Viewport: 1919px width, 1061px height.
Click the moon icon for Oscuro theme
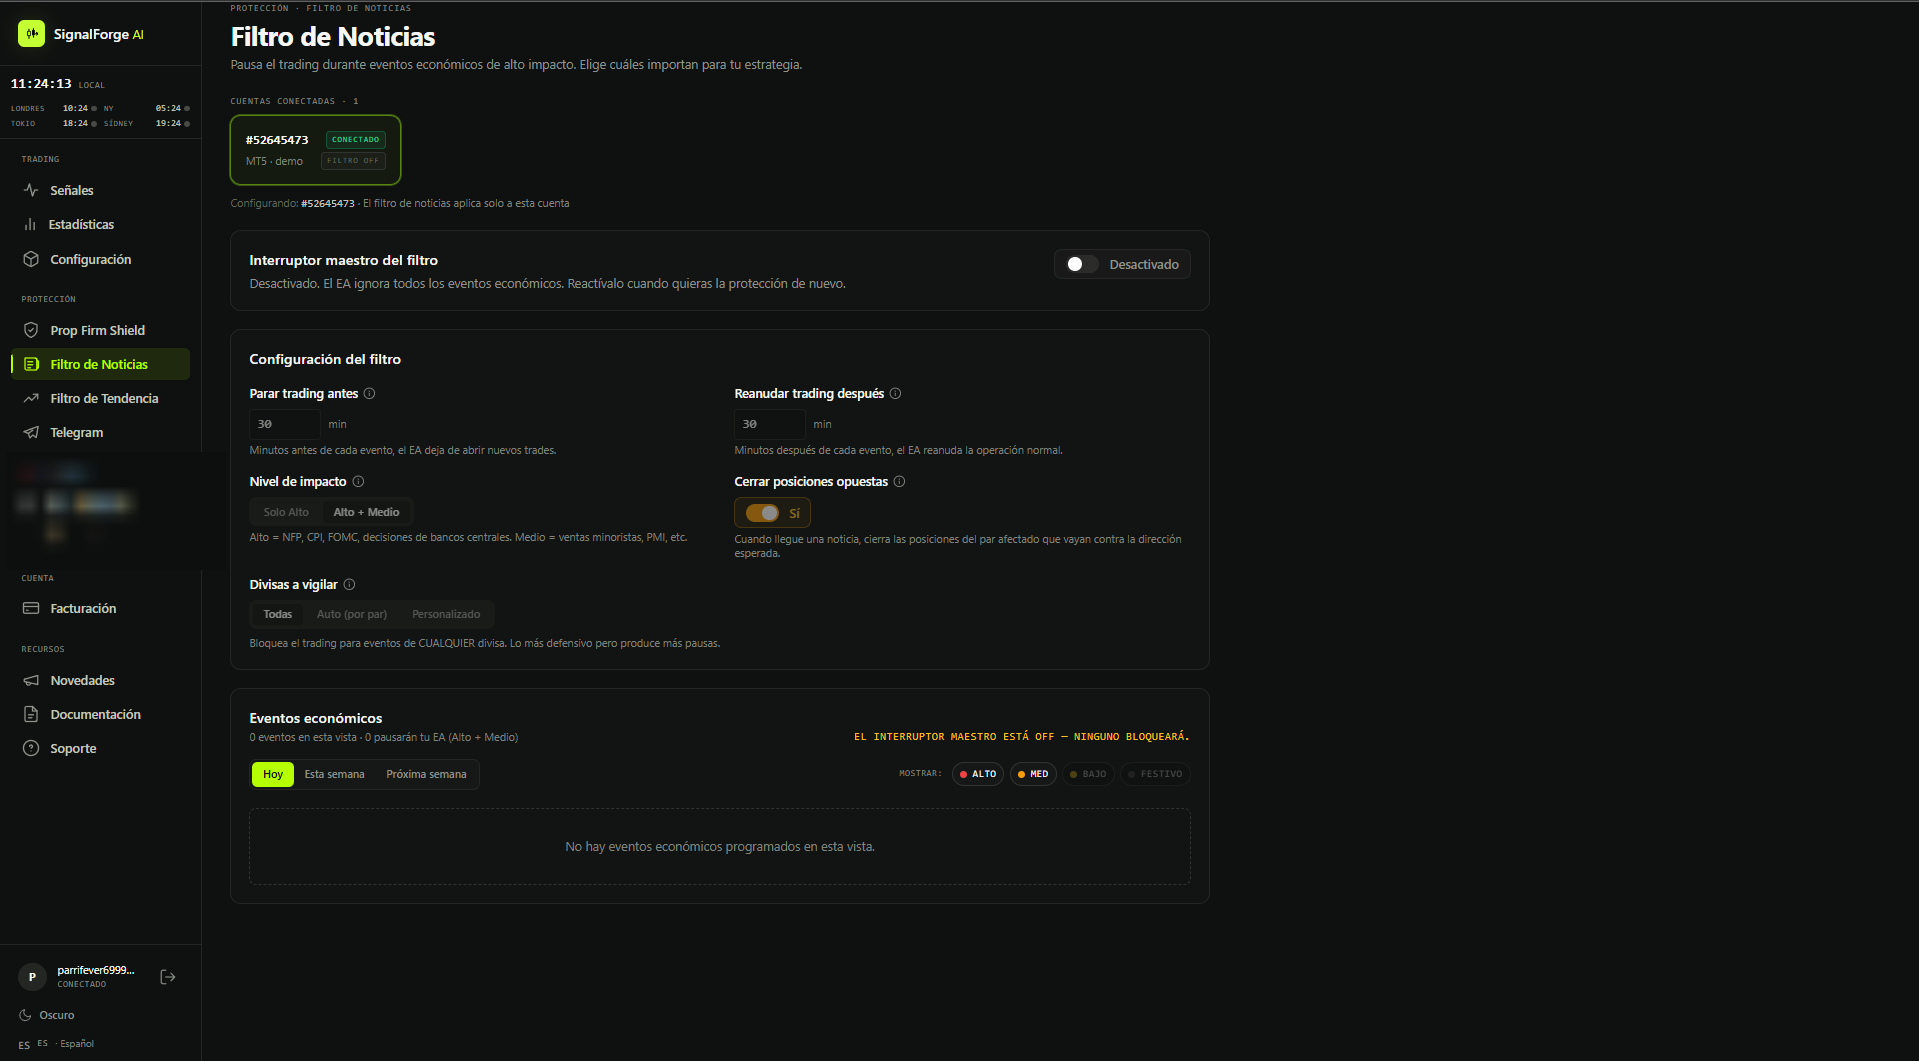tap(25, 1015)
